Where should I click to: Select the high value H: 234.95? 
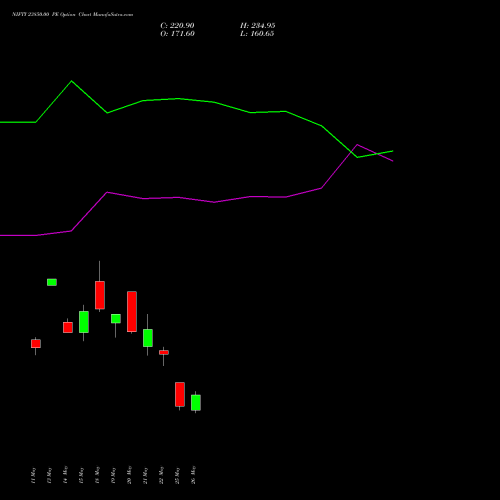(x=258, y=26)
